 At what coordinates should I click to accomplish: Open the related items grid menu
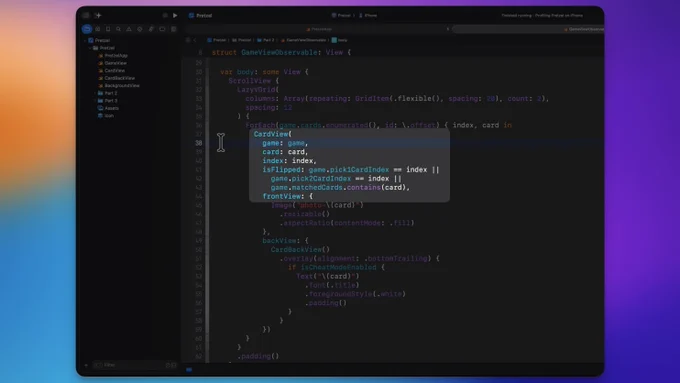[x=188, y=40]
